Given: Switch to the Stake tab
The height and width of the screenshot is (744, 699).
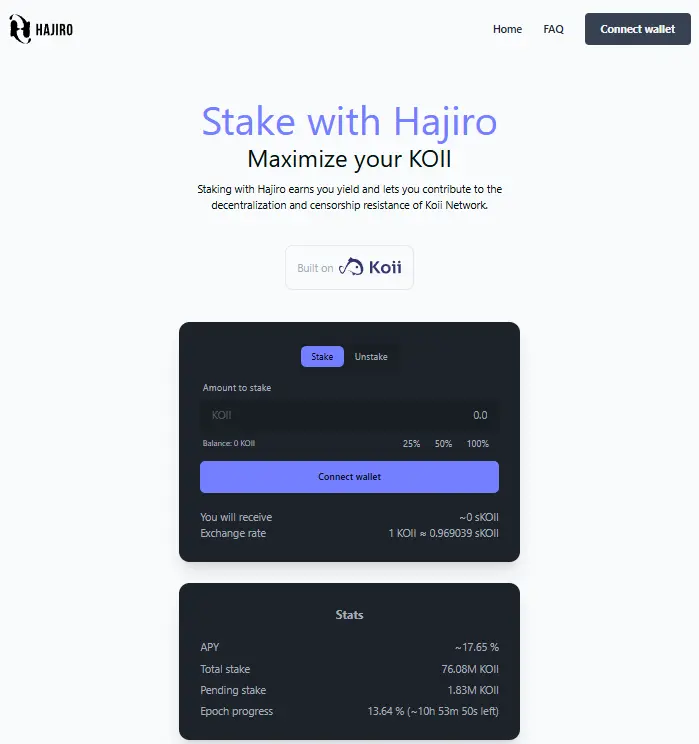Looking at the screenshot, I should [322, 356].
